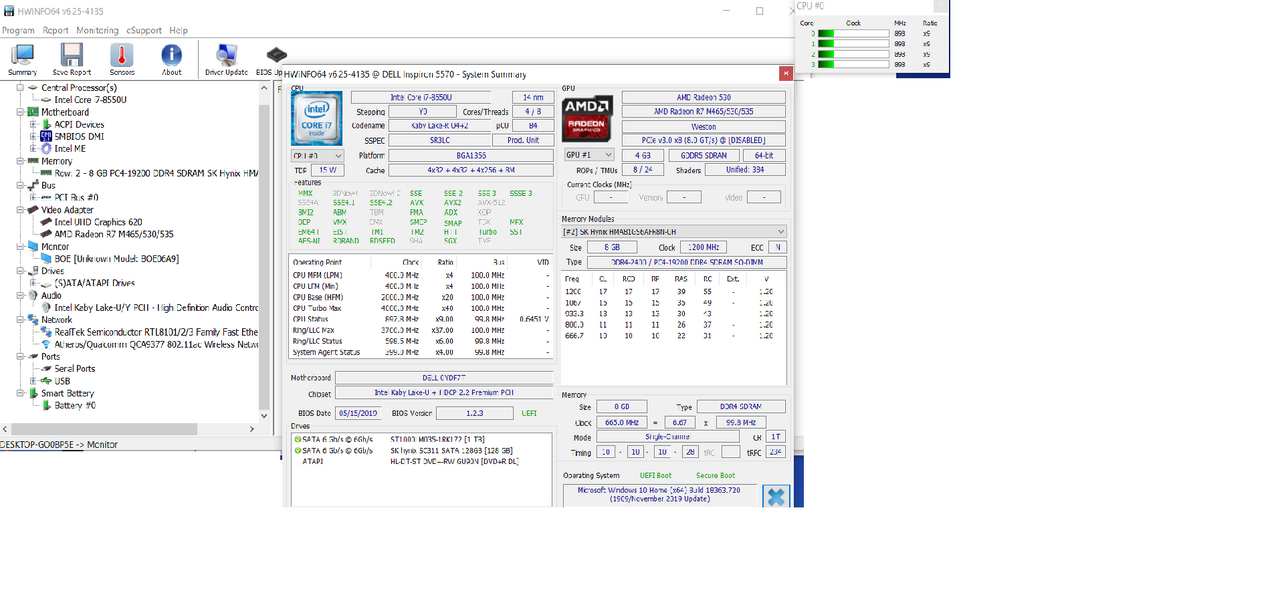Open Sensors thermometer icon
Screen dimensions: 1280x593
pos(121,59)
